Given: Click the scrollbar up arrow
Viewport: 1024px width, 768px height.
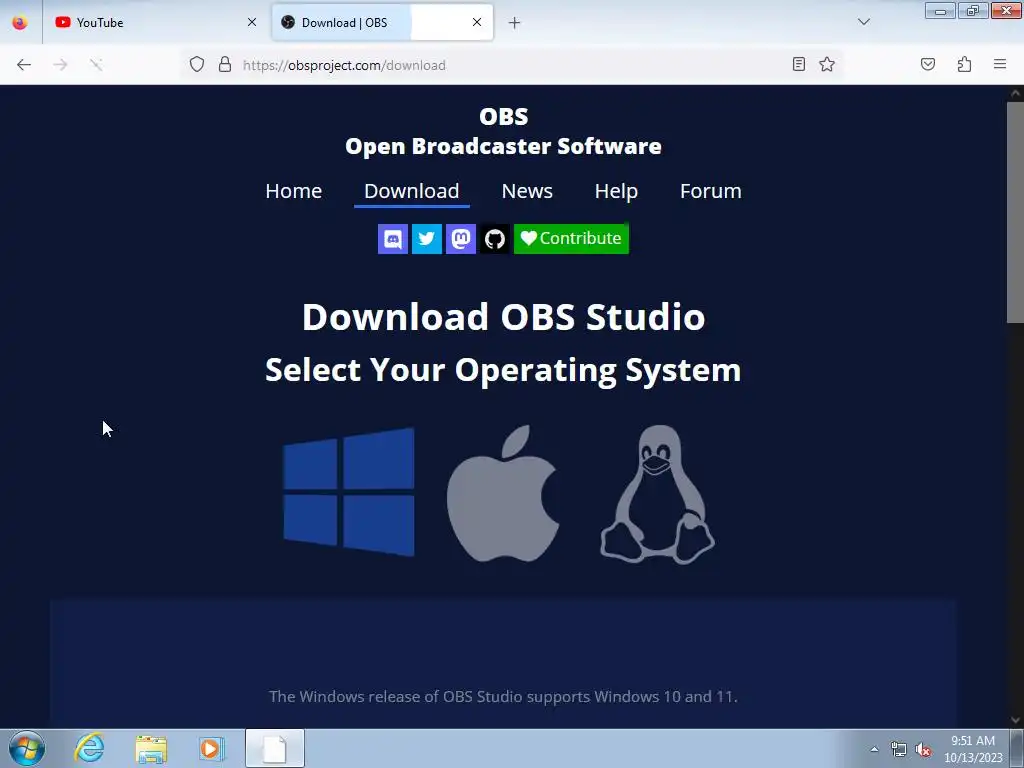Looking at the screenshot, I should click(1015, 93).
